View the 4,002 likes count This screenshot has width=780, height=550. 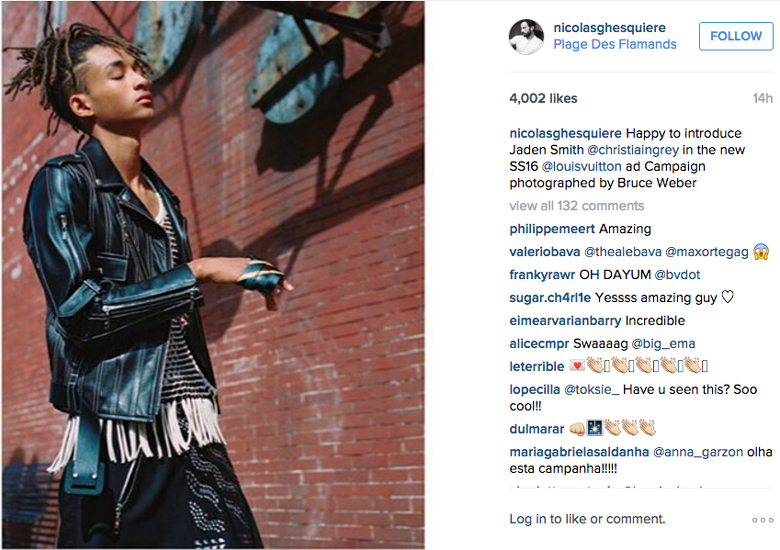coord(543,98)
